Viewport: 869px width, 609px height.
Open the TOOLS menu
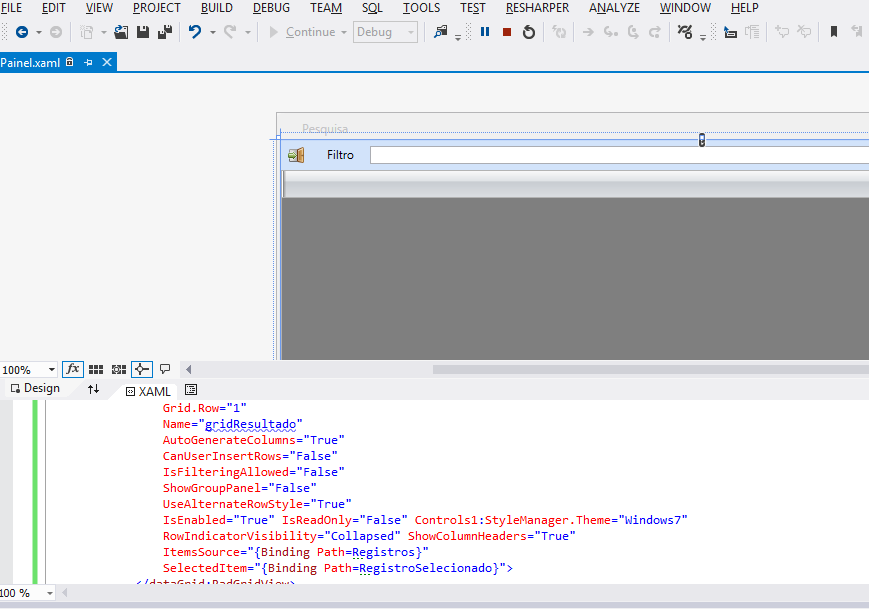[x=421, y=8]
